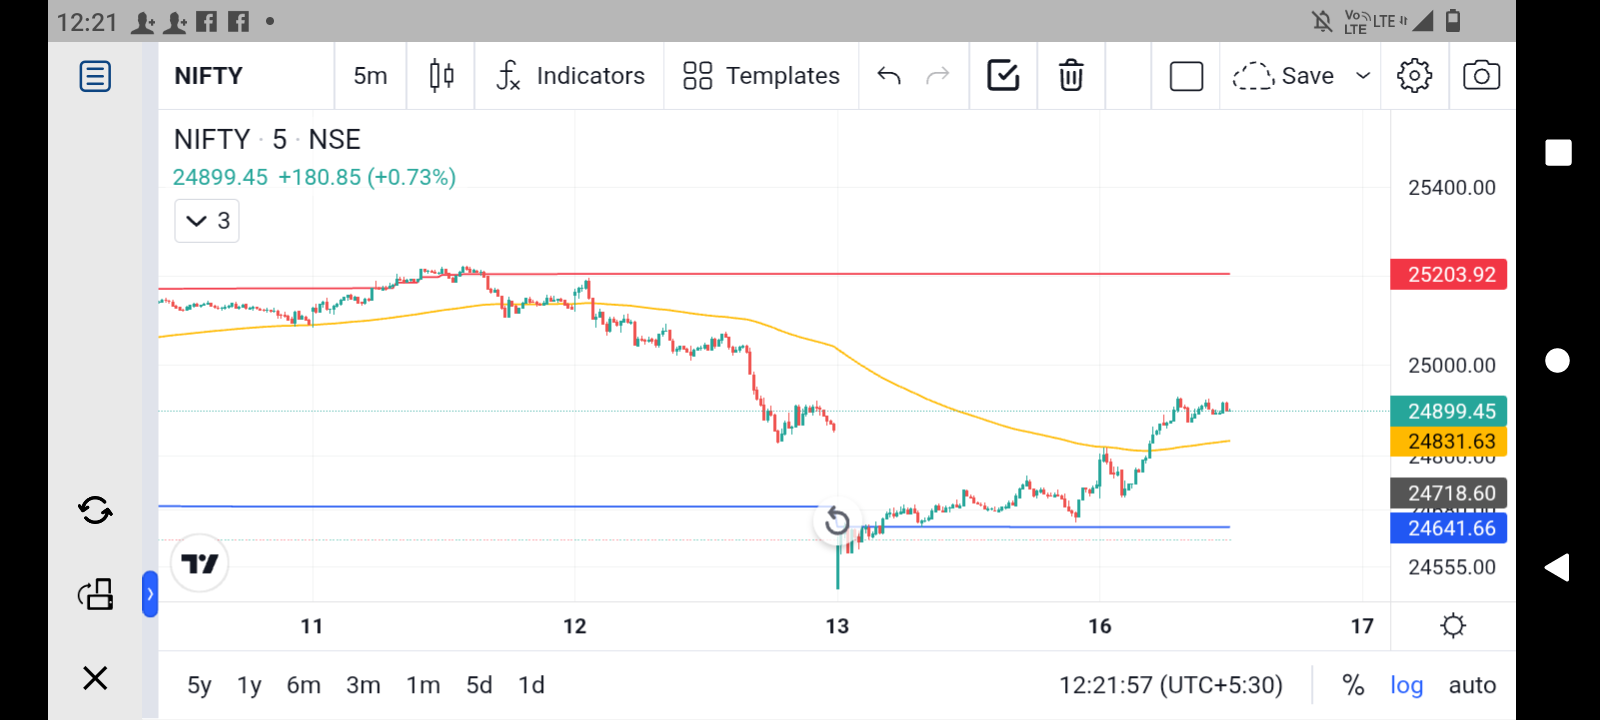Select the chart layout rectangle icon
This screenshot has height=720, width=1600.
click(x=1186, y=76)
